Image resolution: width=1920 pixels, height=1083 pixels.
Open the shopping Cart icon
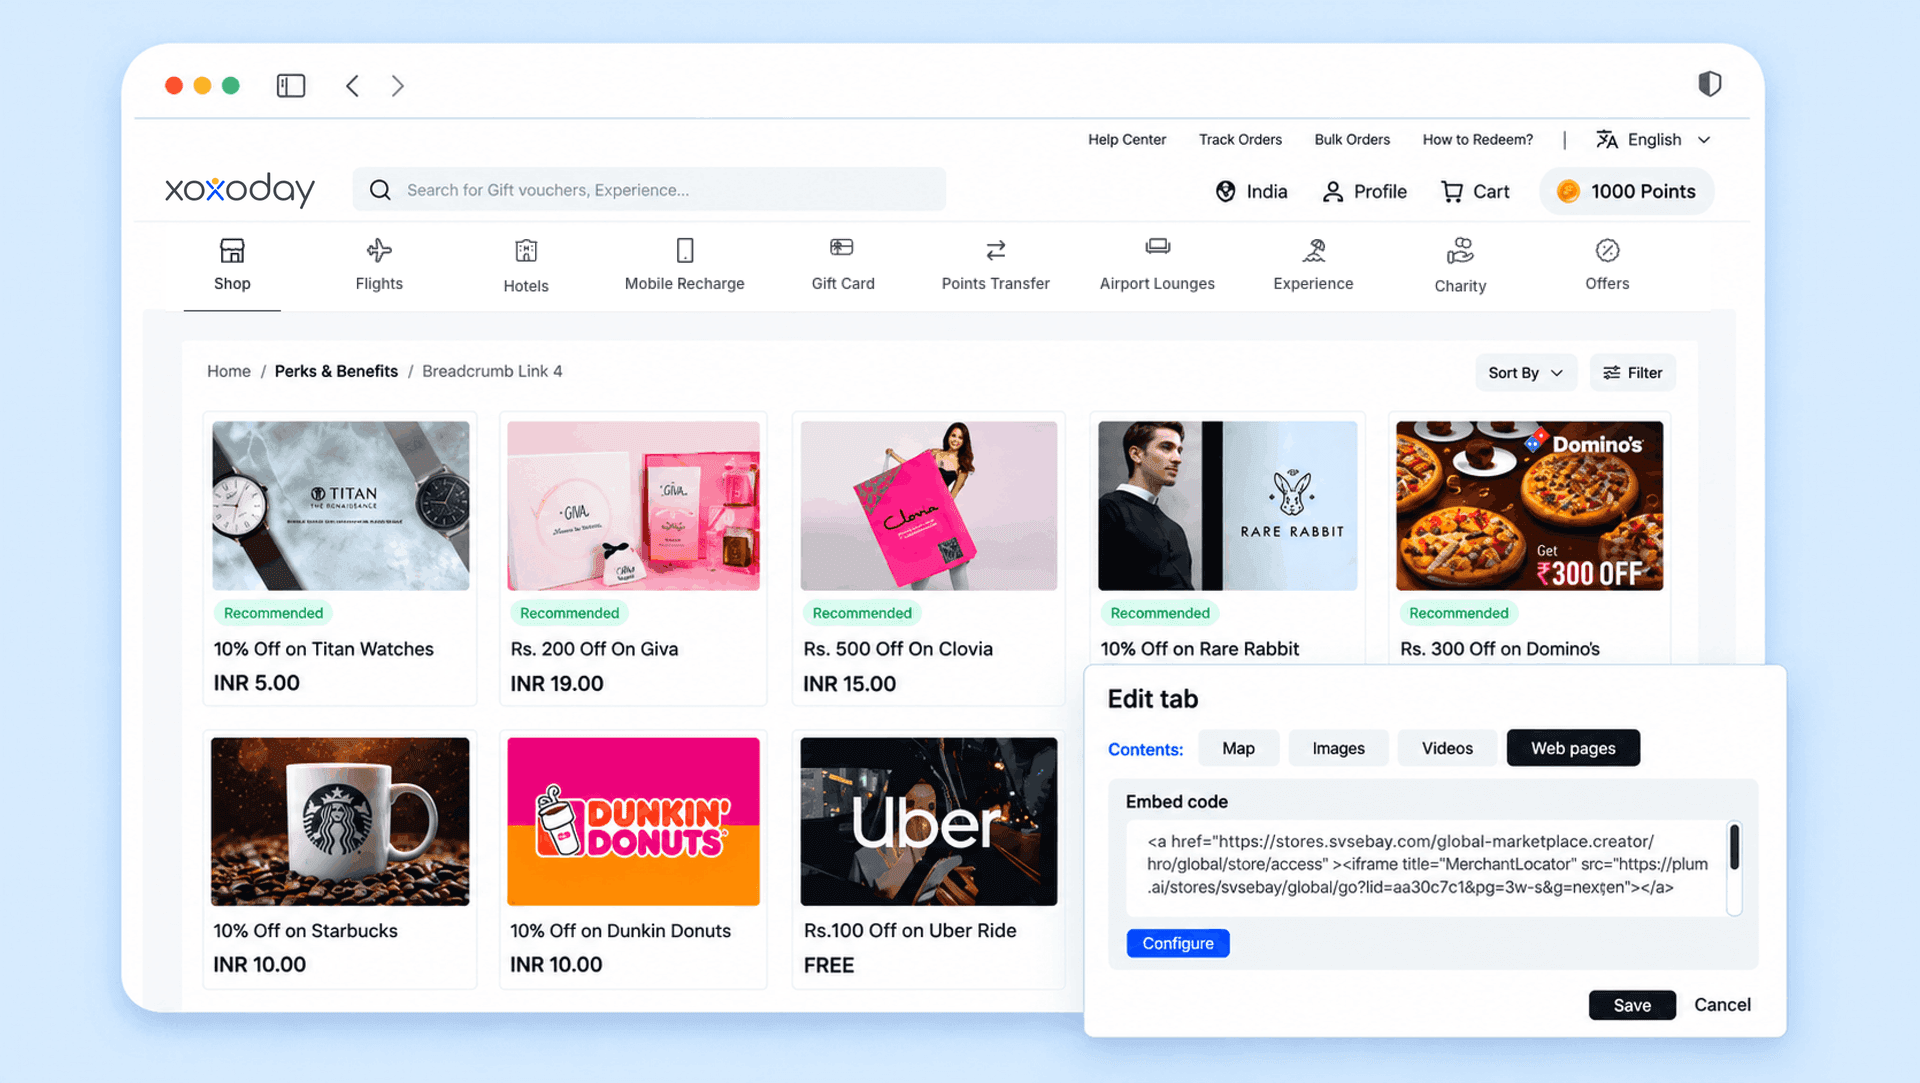(x=1452, y=192)
